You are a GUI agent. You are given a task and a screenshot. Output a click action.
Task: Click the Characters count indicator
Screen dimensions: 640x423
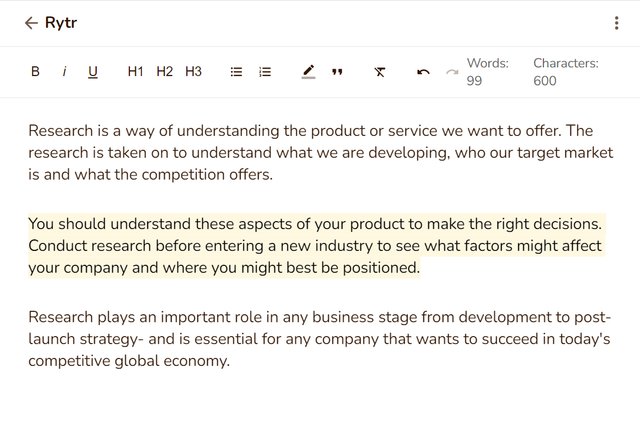pos(566,72)
